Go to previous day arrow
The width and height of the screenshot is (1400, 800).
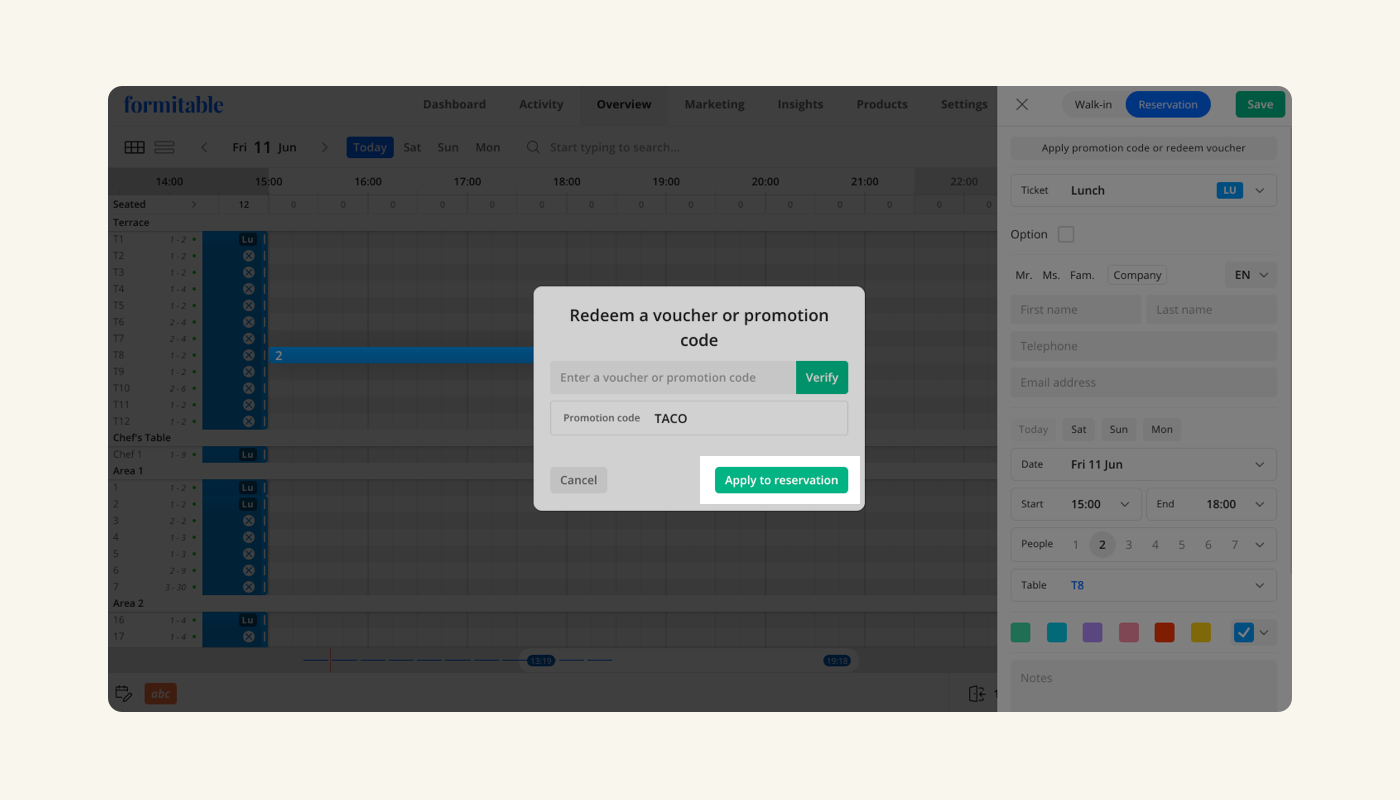click(205, 147)
